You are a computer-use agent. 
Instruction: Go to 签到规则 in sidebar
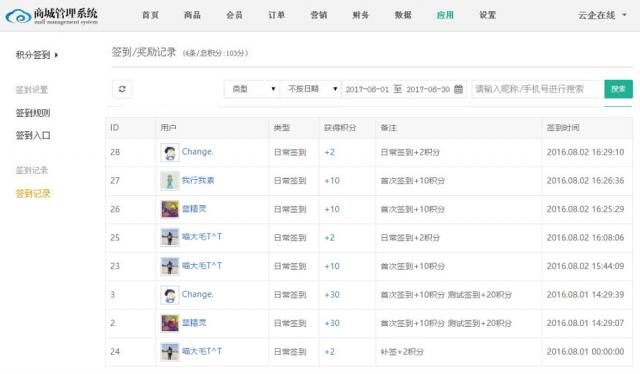coord(33,113)
